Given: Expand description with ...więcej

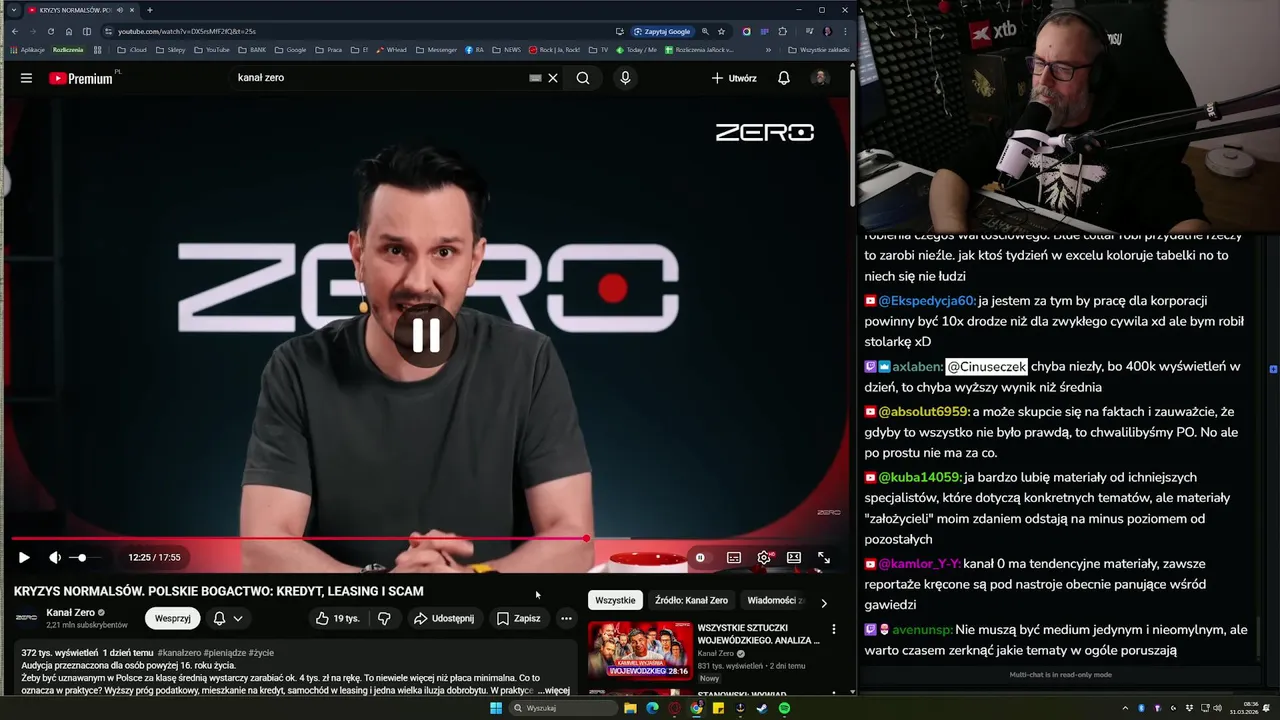Looking at the screenshot, I should pyautogui.click(x=553, y=690).
